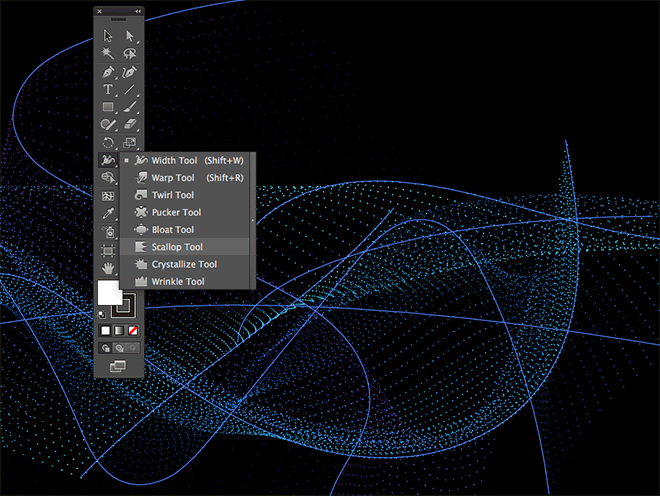Set paint mode to None
The width and height of the screenshot is (660, 496).
(133, 329)
